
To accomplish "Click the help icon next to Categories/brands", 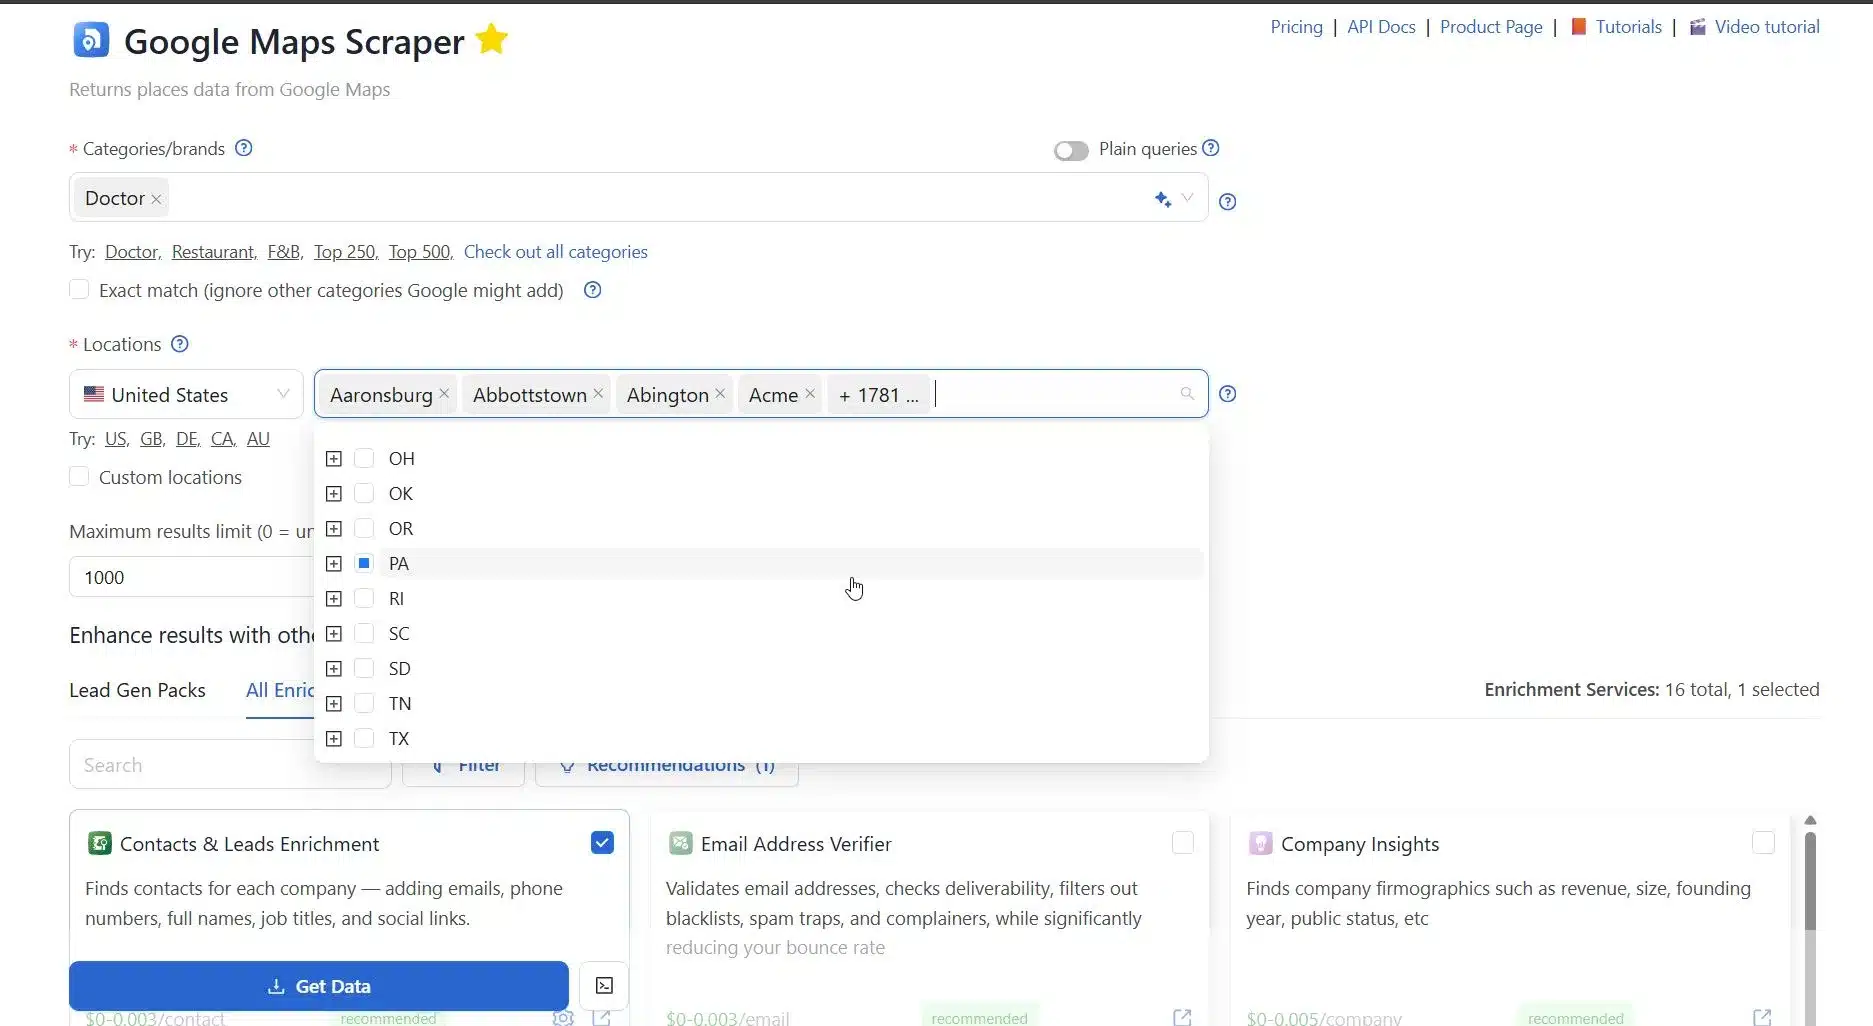I will coord(243,148).
